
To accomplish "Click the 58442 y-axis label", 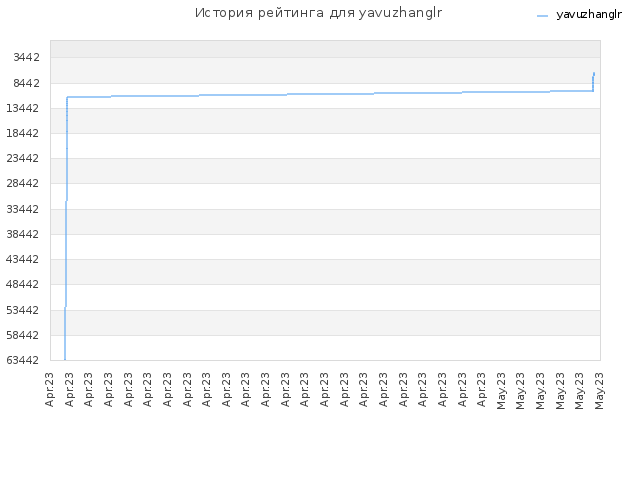I will pos(23,336).
